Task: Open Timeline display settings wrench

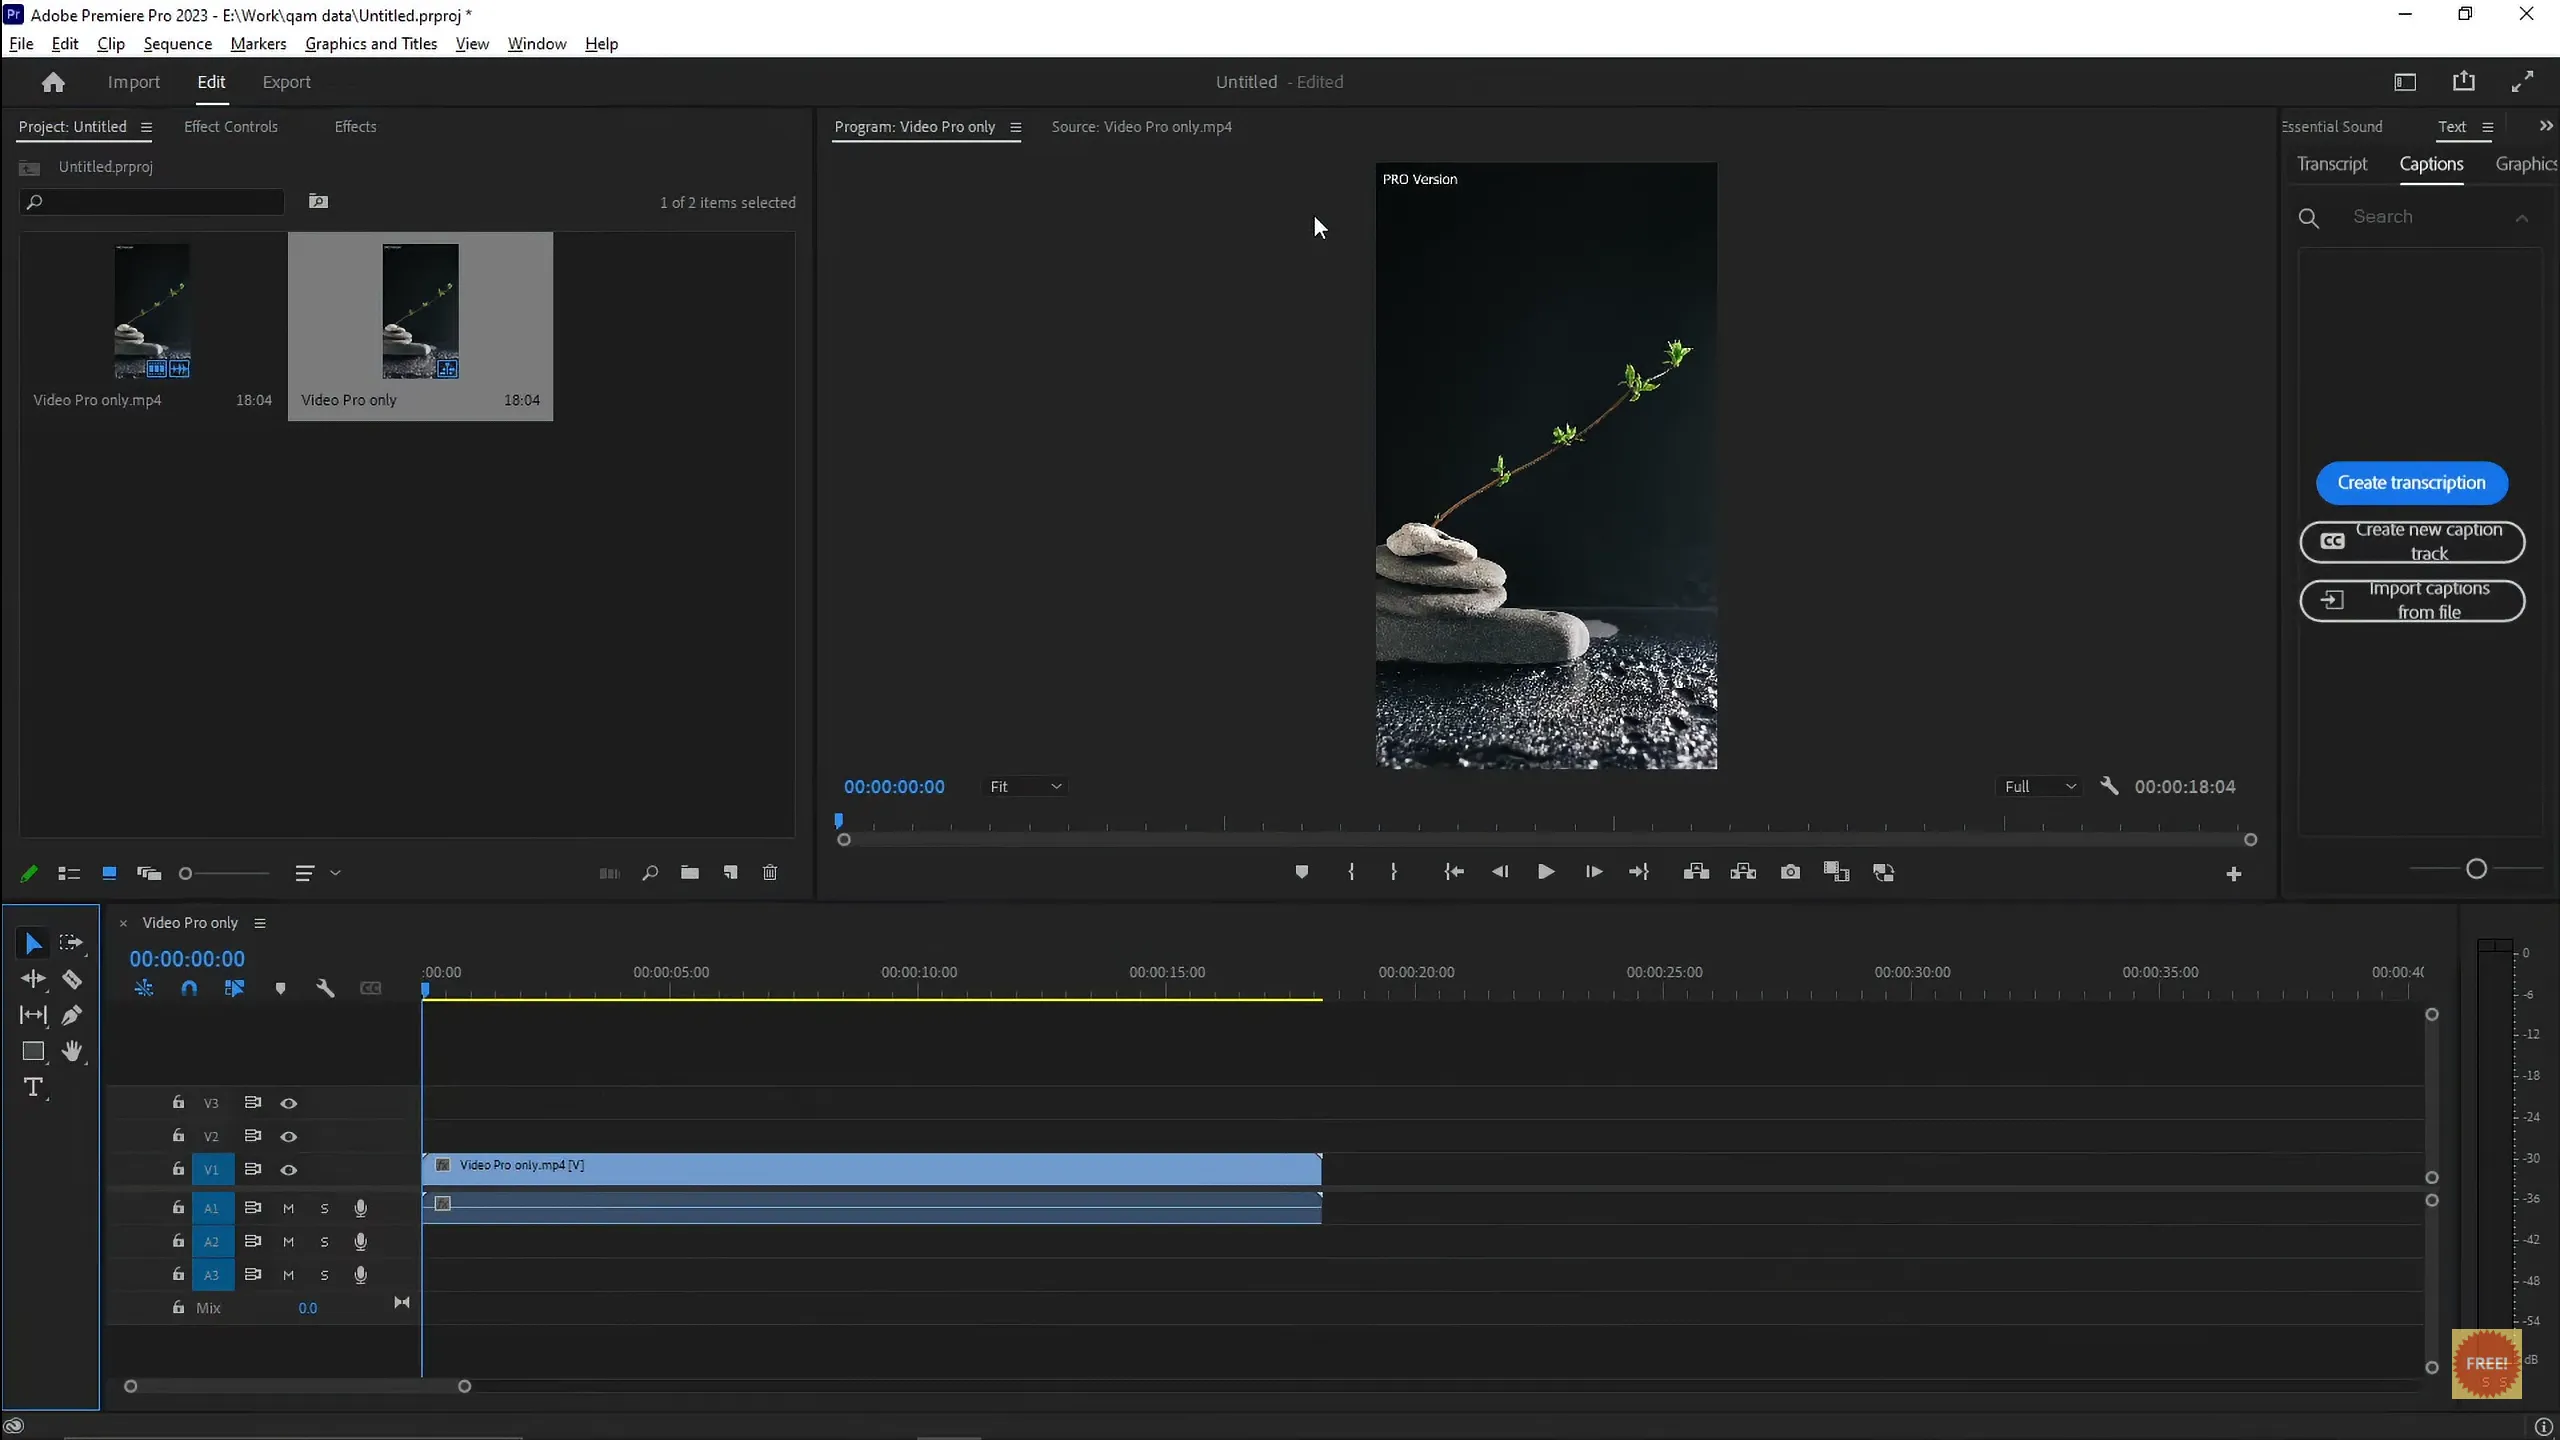Action: 325,988
